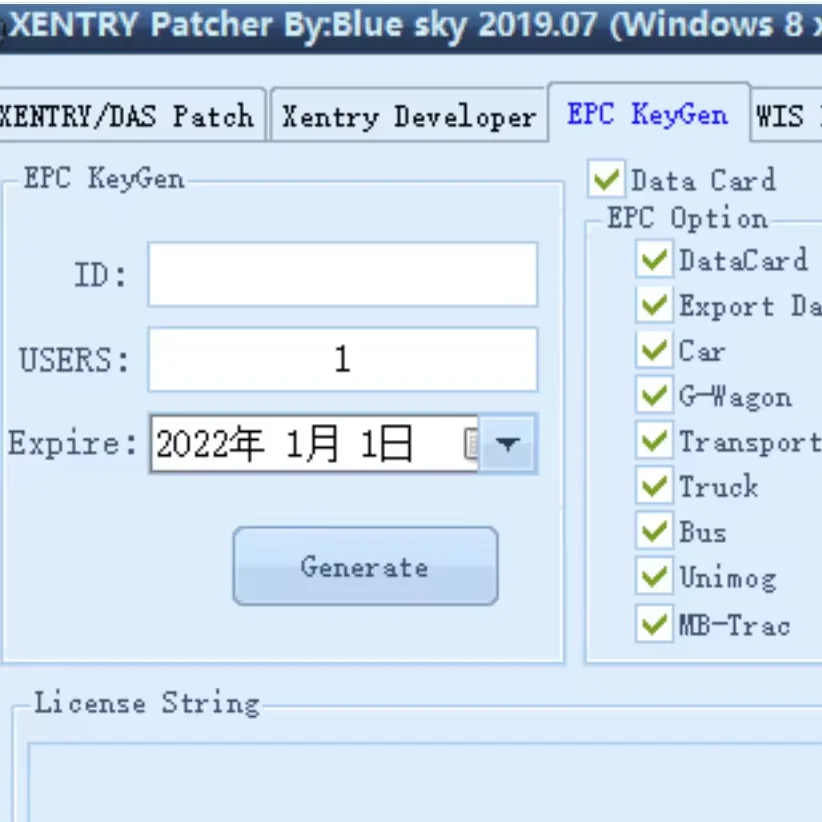Toggle the G-Wagon checkbox
Screen dimensions: 822x822
[654, 397]
